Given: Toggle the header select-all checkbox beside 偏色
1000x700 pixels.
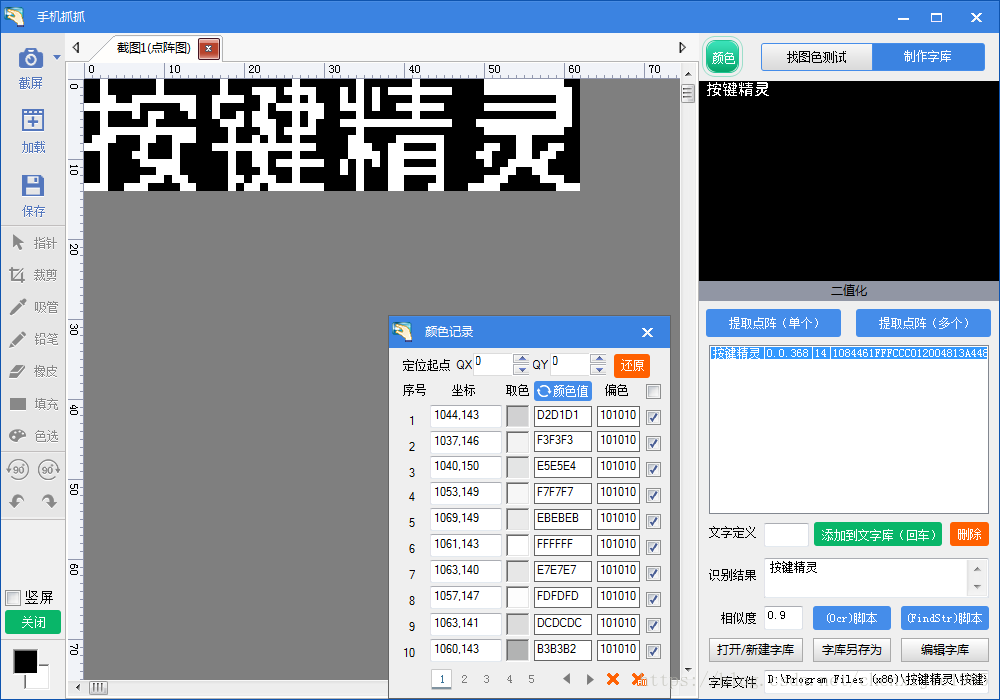Looking at the screenshot, I should tap(653, 391).
